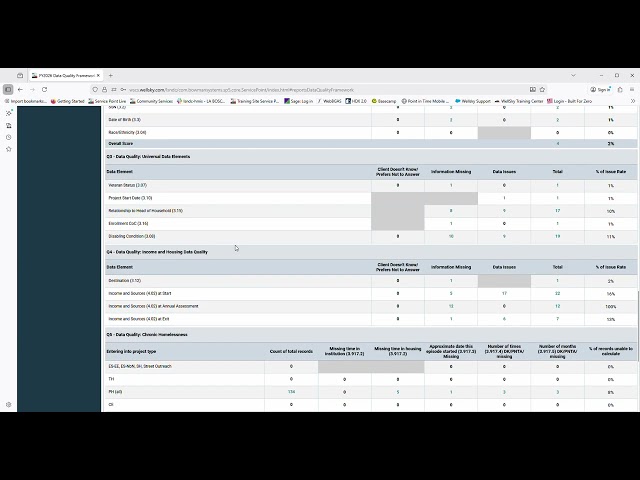Click the site security padlock icon
The image size is (640, 480).
(104, 89)
